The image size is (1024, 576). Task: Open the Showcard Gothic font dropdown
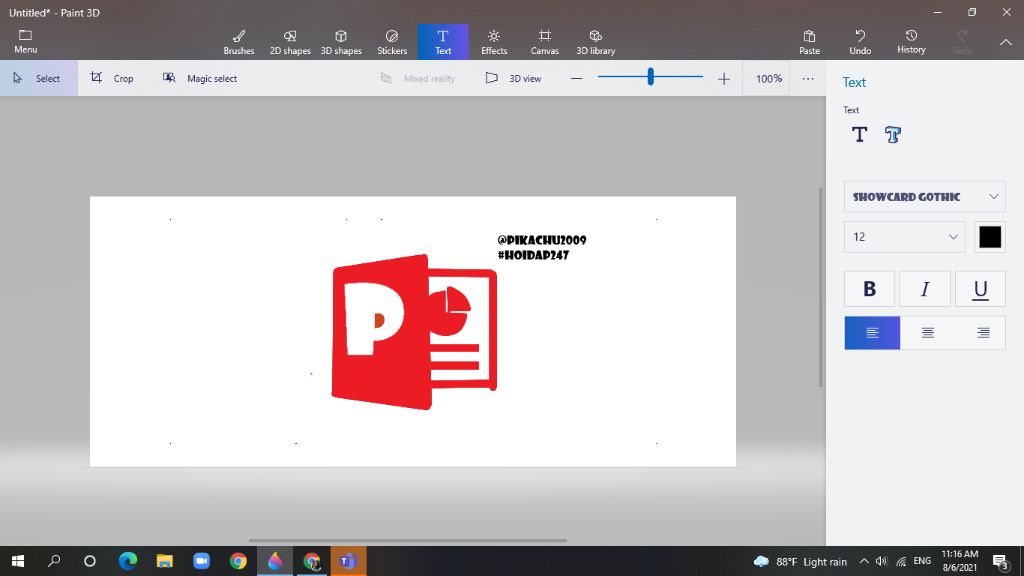coord(925,197)
